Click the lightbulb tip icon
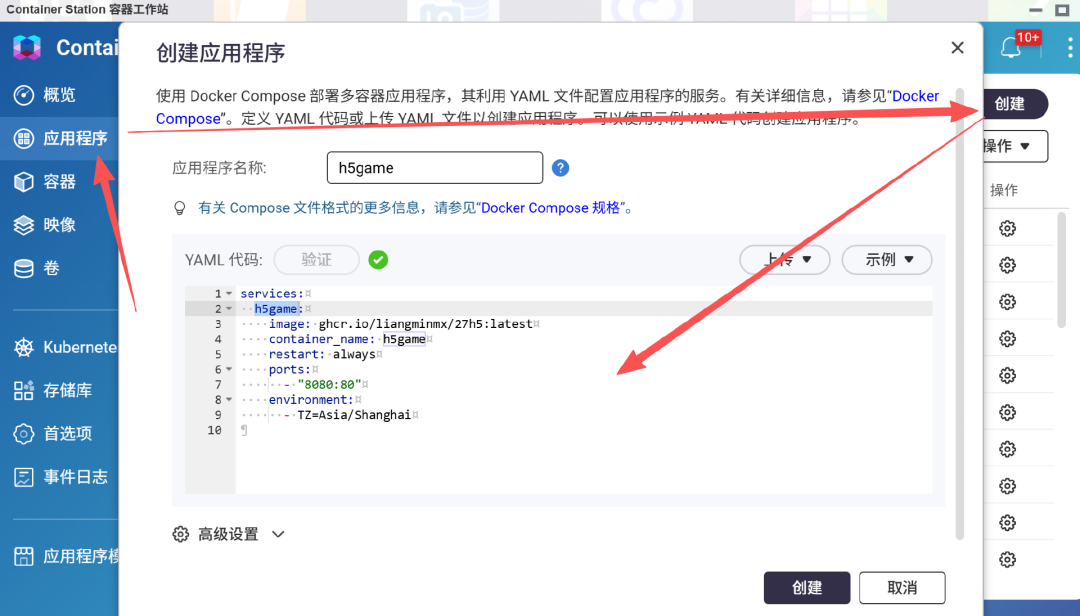This screenshot has height=616, width=1080. click(180, 208)
